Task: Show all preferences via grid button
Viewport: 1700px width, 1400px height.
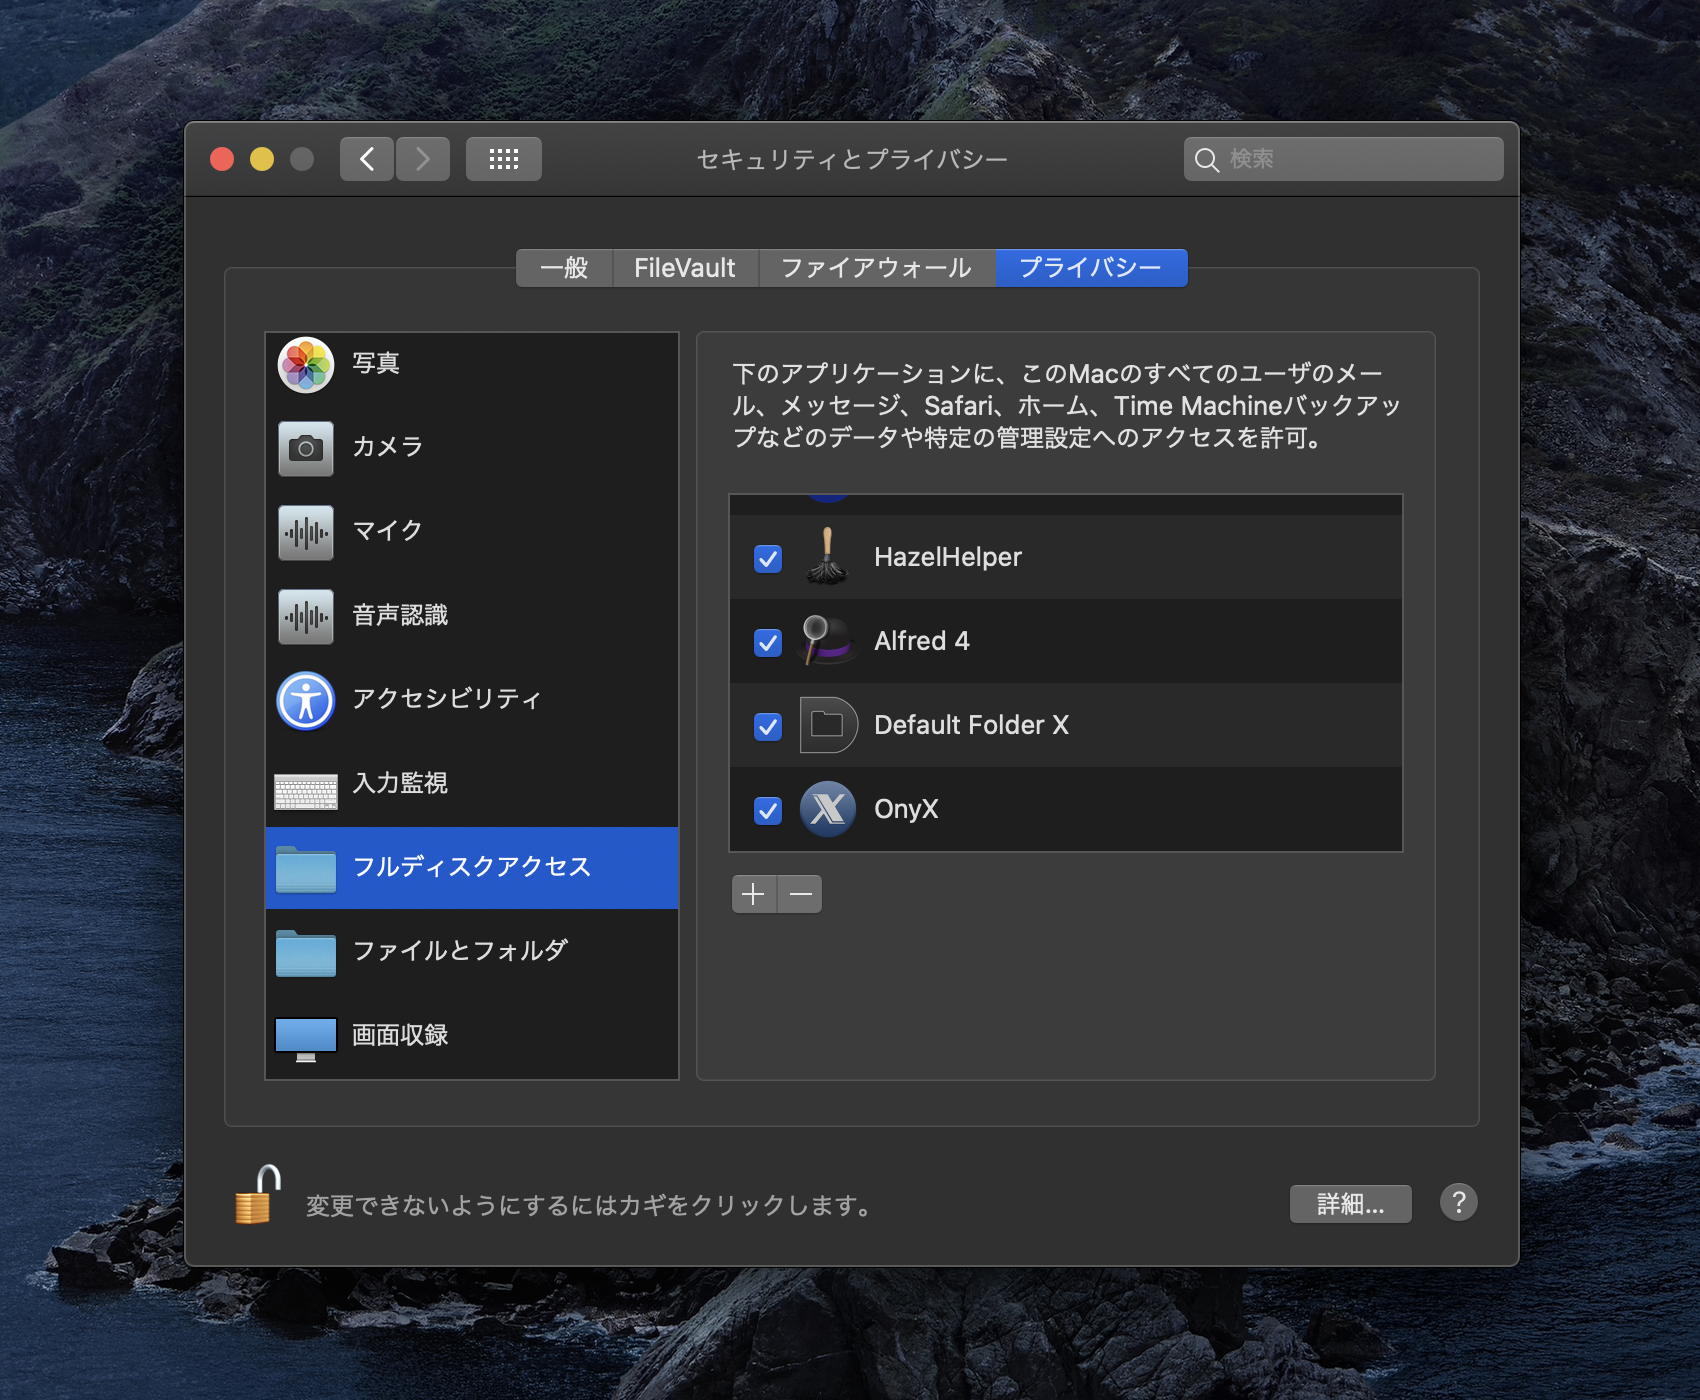Action: (x=504, y=159)
